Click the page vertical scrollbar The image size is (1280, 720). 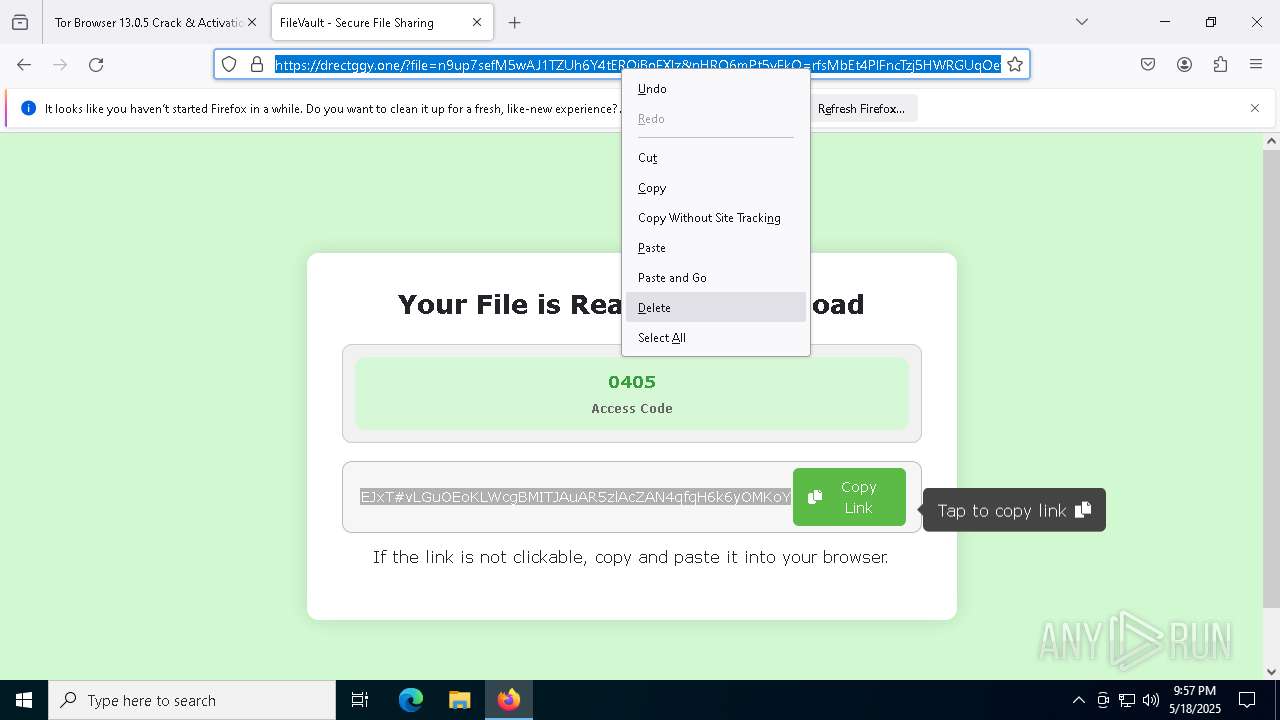(1271, 379)
